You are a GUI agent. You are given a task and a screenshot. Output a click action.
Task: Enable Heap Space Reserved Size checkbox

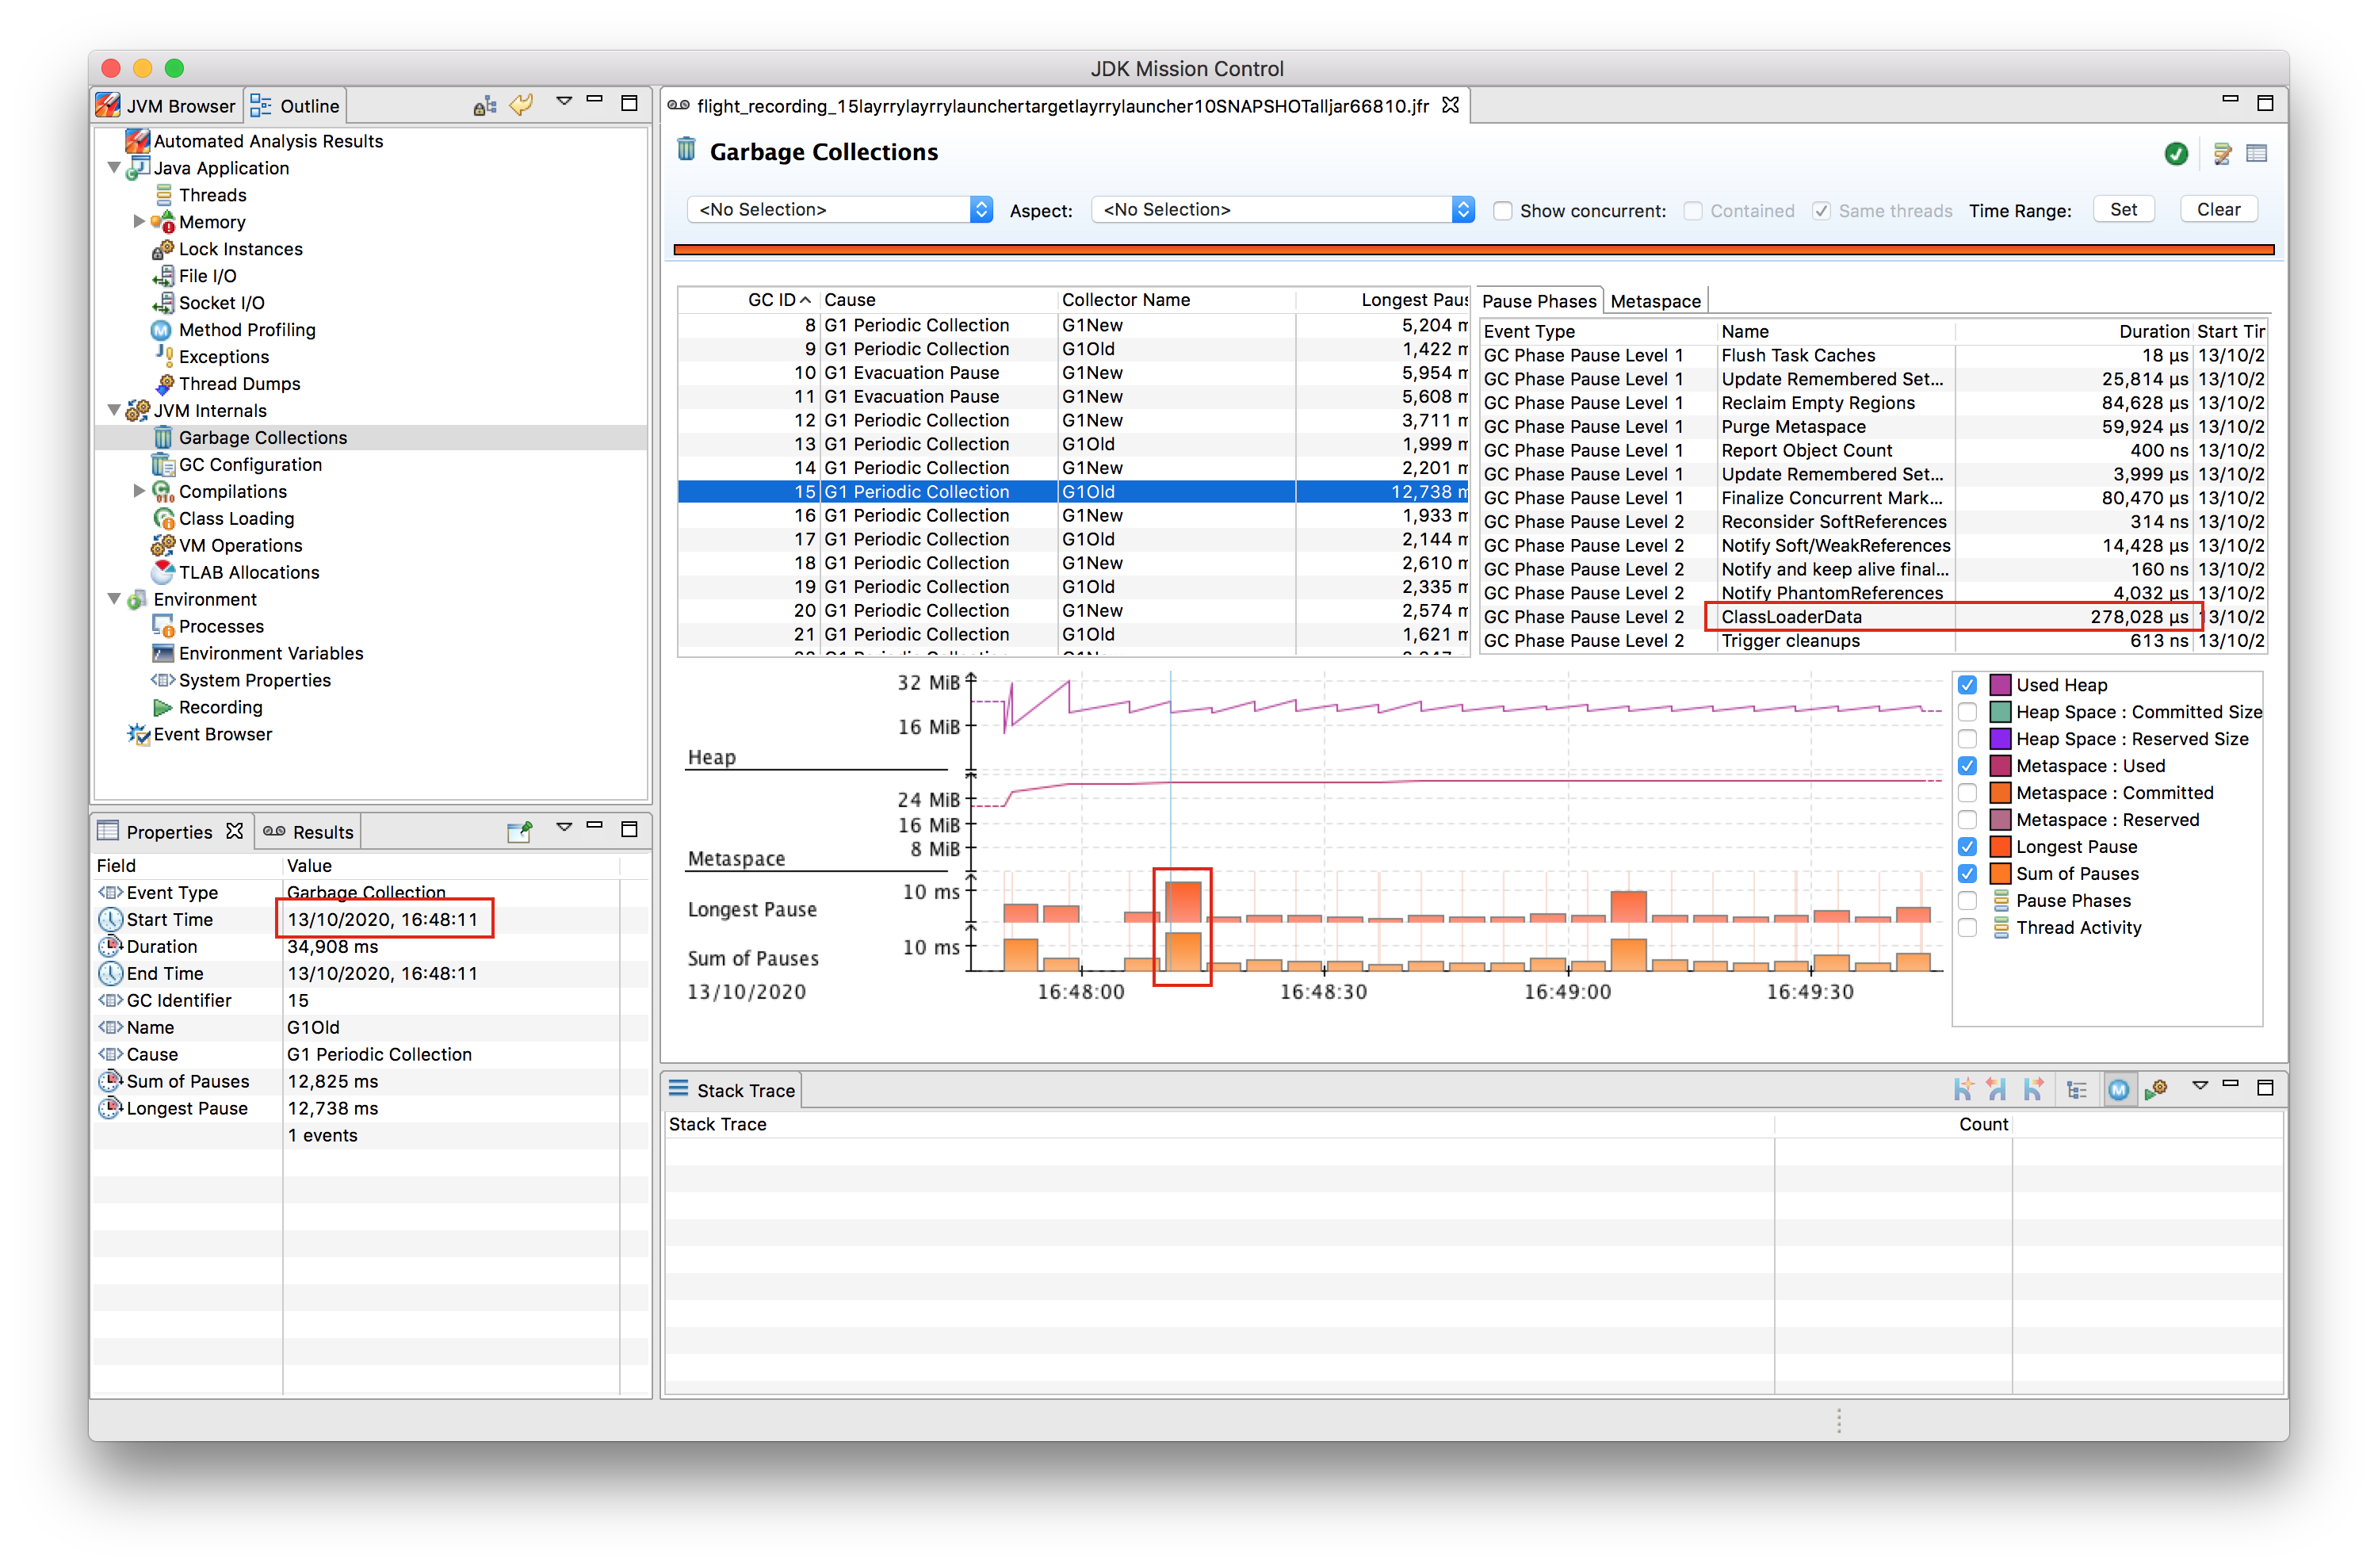(1966, 739)
